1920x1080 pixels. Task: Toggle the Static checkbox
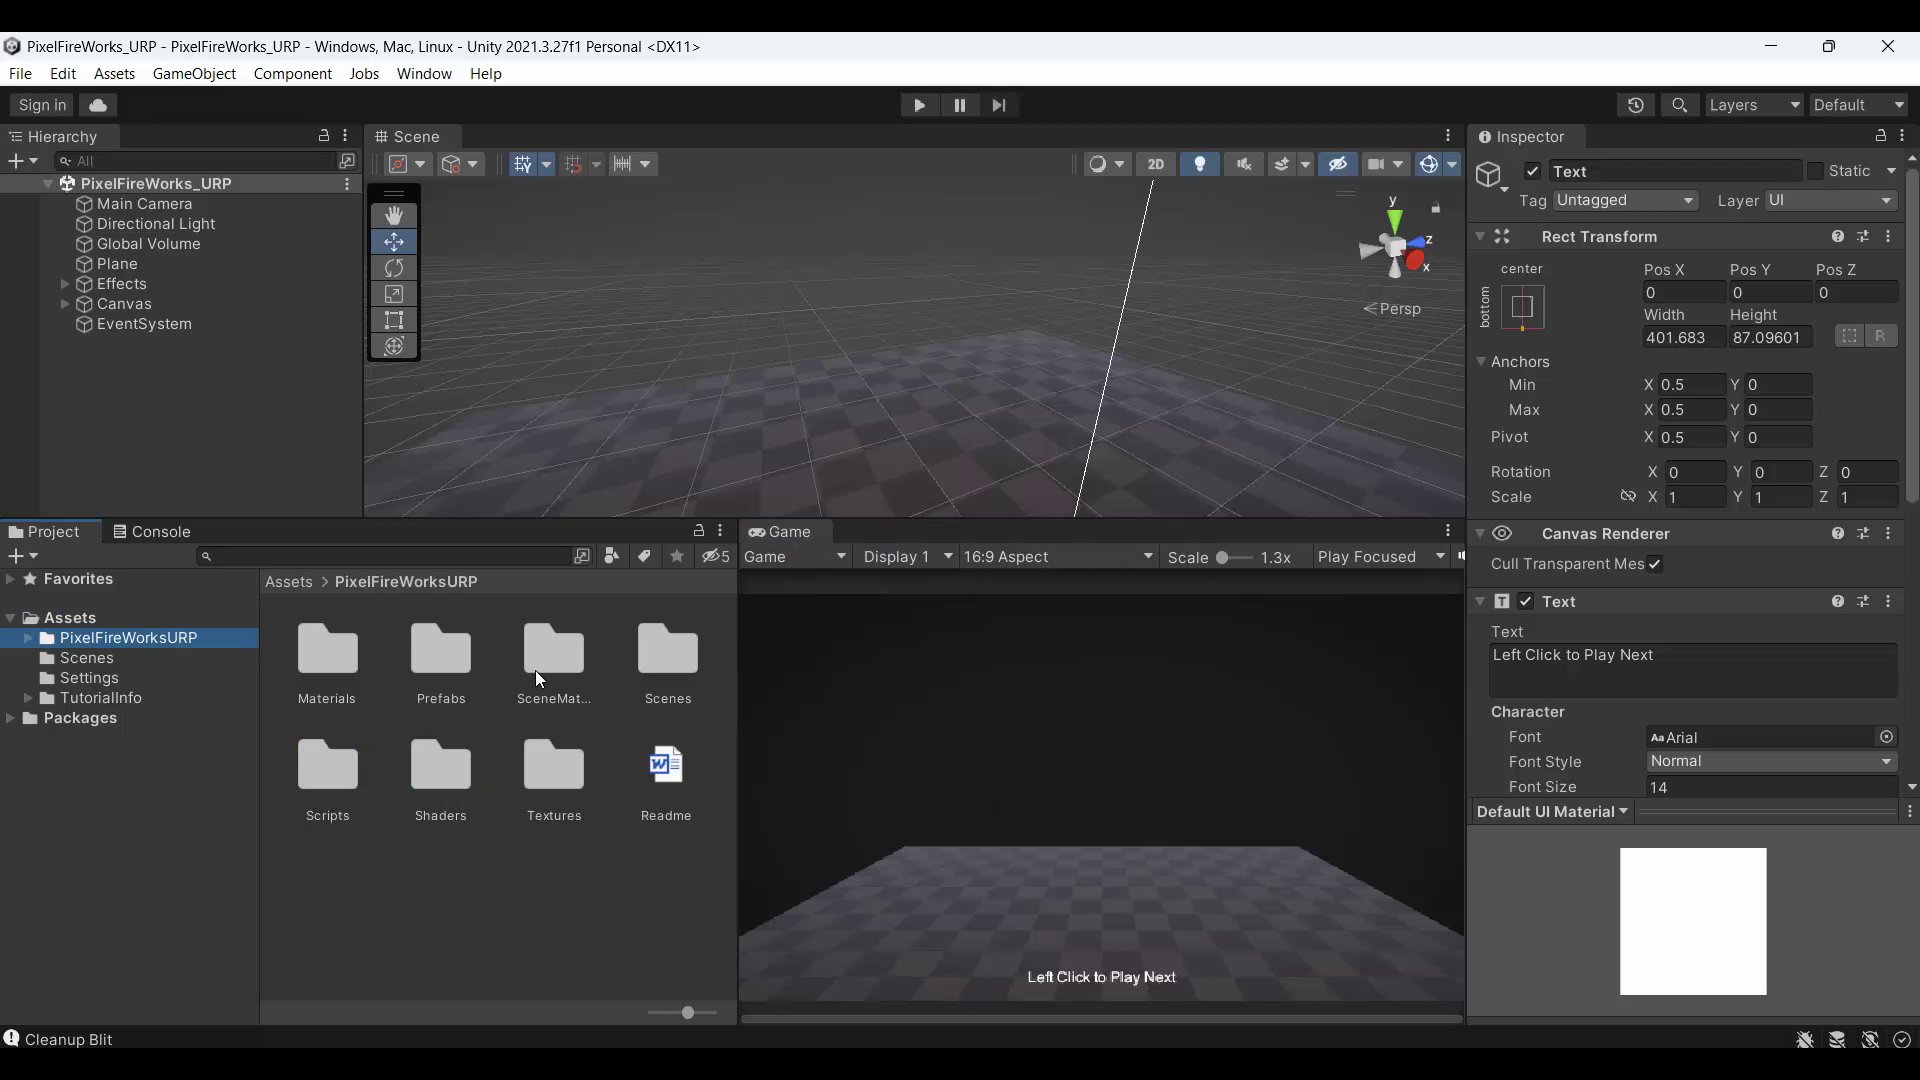[x=1815, y=171]
